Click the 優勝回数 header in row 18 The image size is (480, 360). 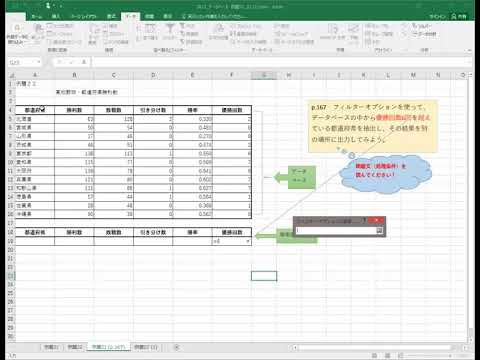point(232,232)
